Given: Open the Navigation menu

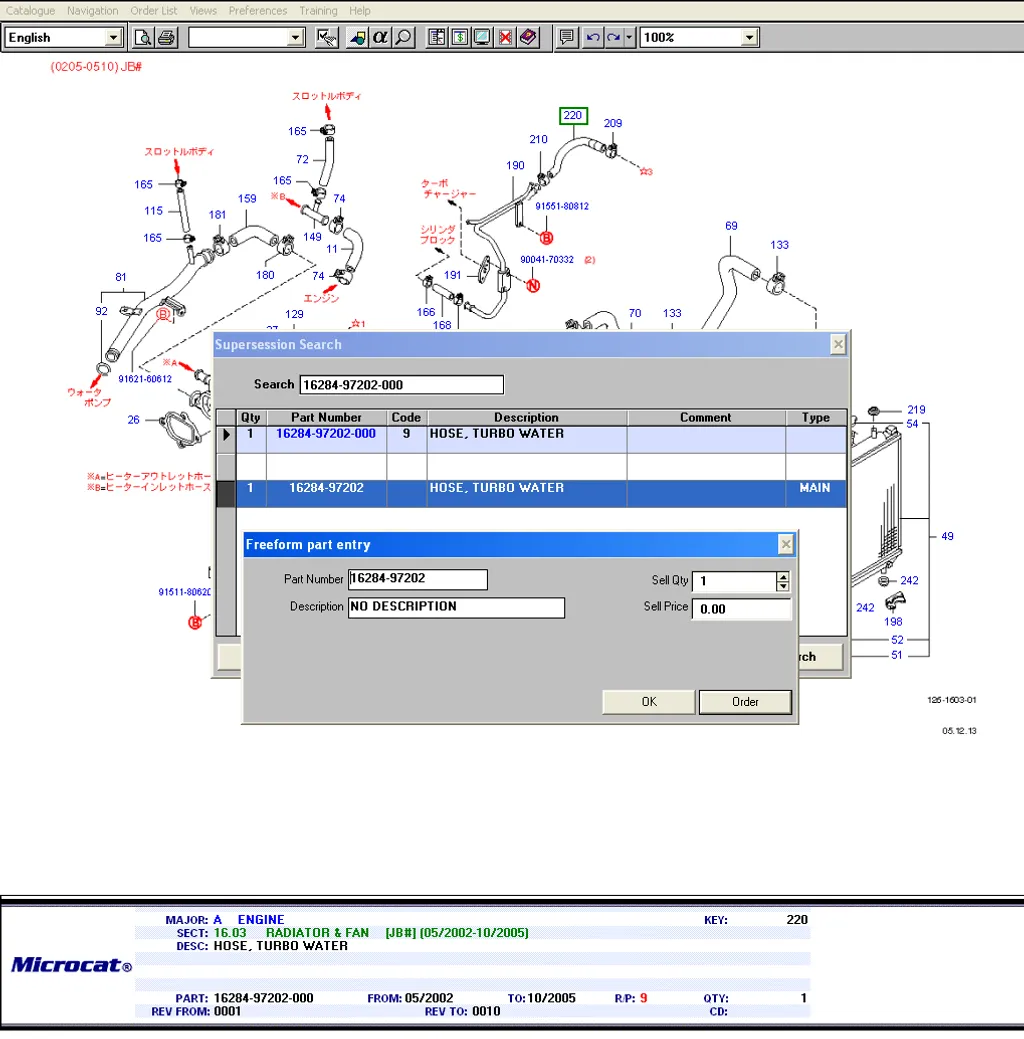Looking at the screenshot, I should (92, 11).
